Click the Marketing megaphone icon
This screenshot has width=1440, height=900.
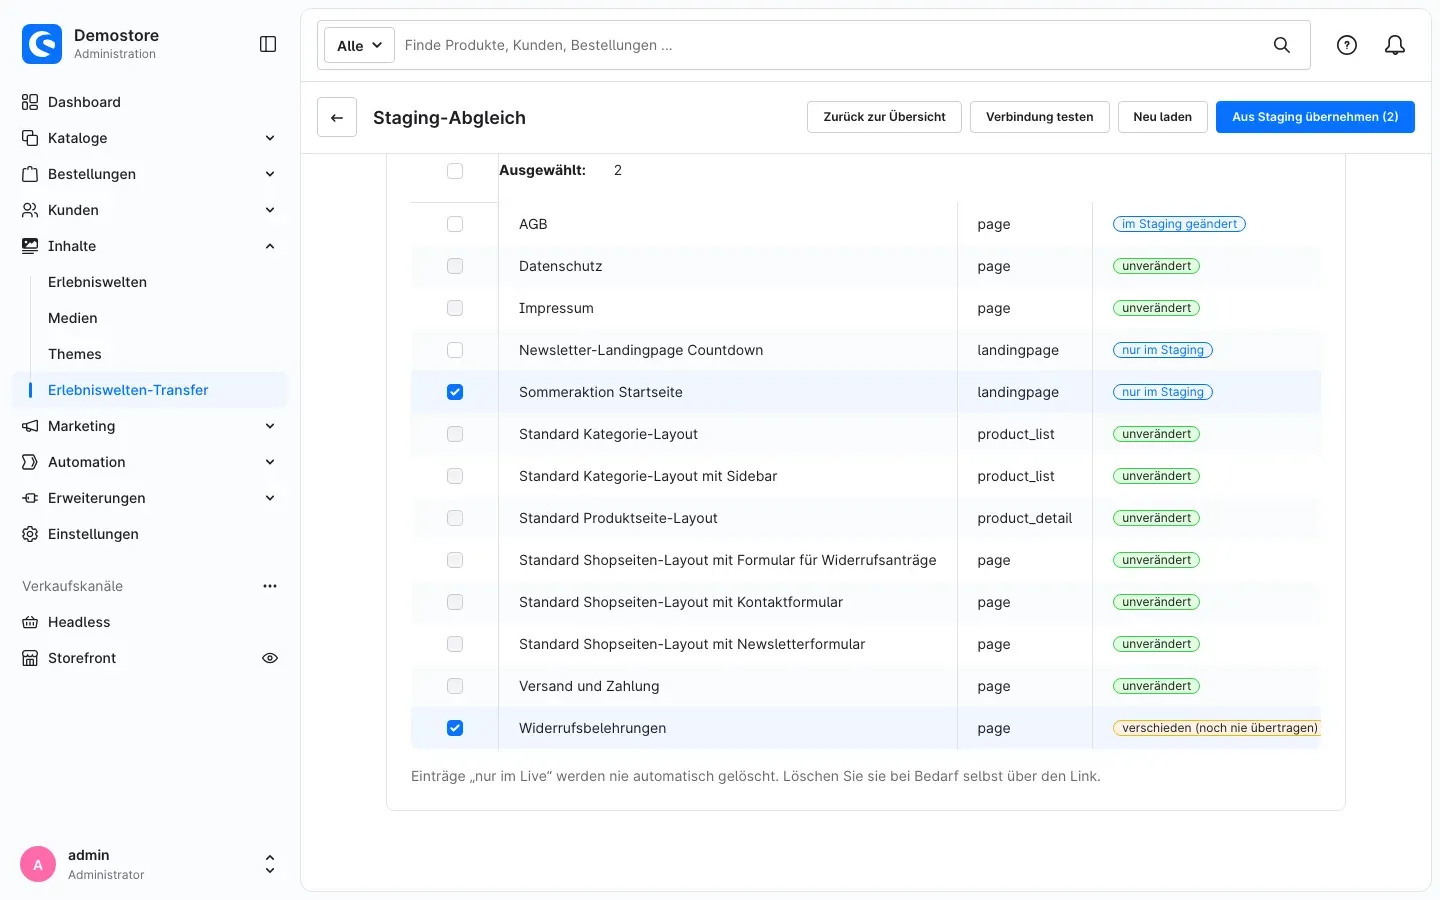point(30,426)
